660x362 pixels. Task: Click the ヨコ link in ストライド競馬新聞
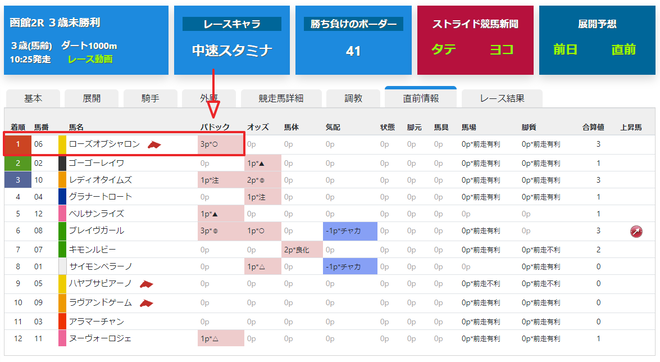coord(502,50)
